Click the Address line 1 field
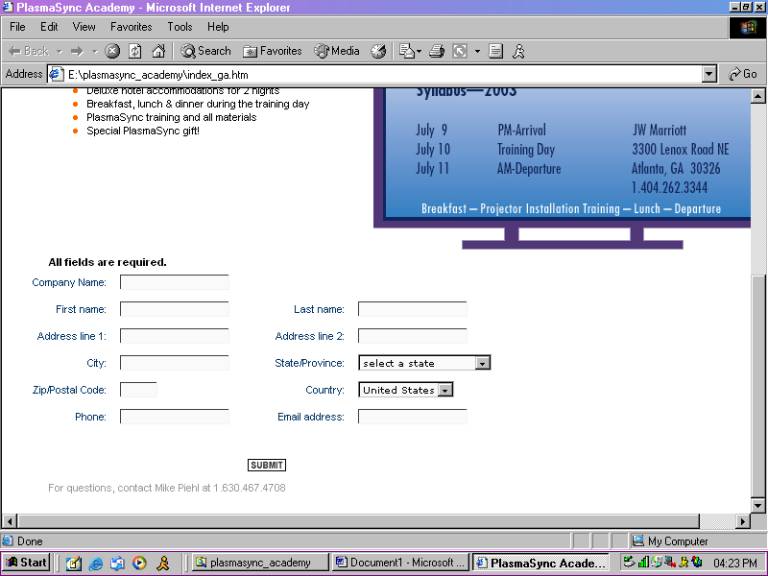This screenshot has height=576, width=768. point(174,336)
